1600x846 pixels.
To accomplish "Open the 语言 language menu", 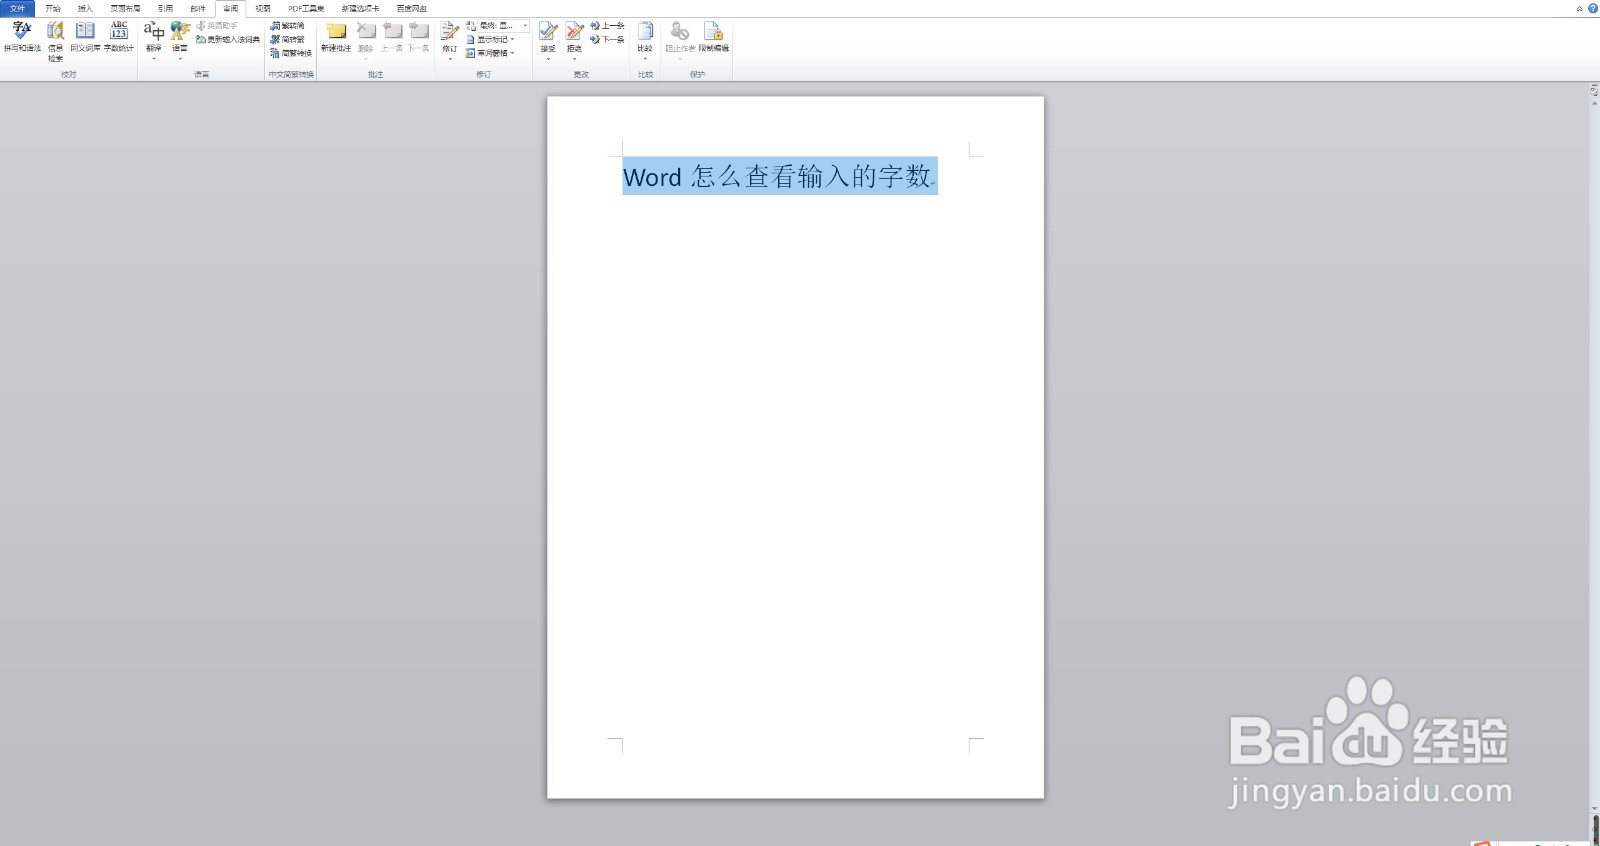I will click(180, 40).
